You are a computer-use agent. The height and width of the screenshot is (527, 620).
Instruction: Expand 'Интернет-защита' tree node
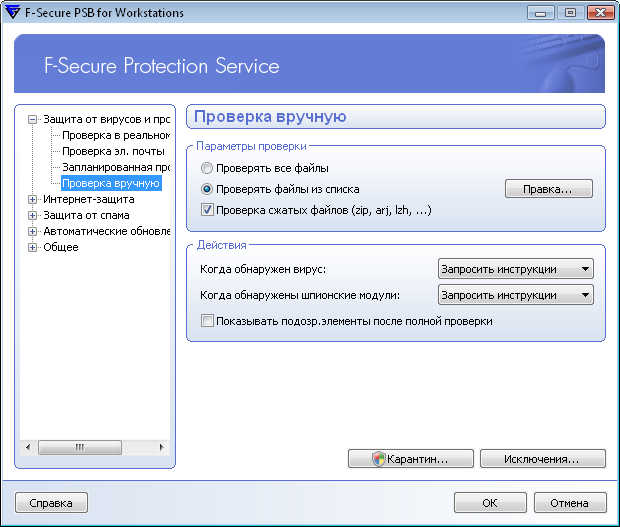pyautogui.click(x=32, y=200)
